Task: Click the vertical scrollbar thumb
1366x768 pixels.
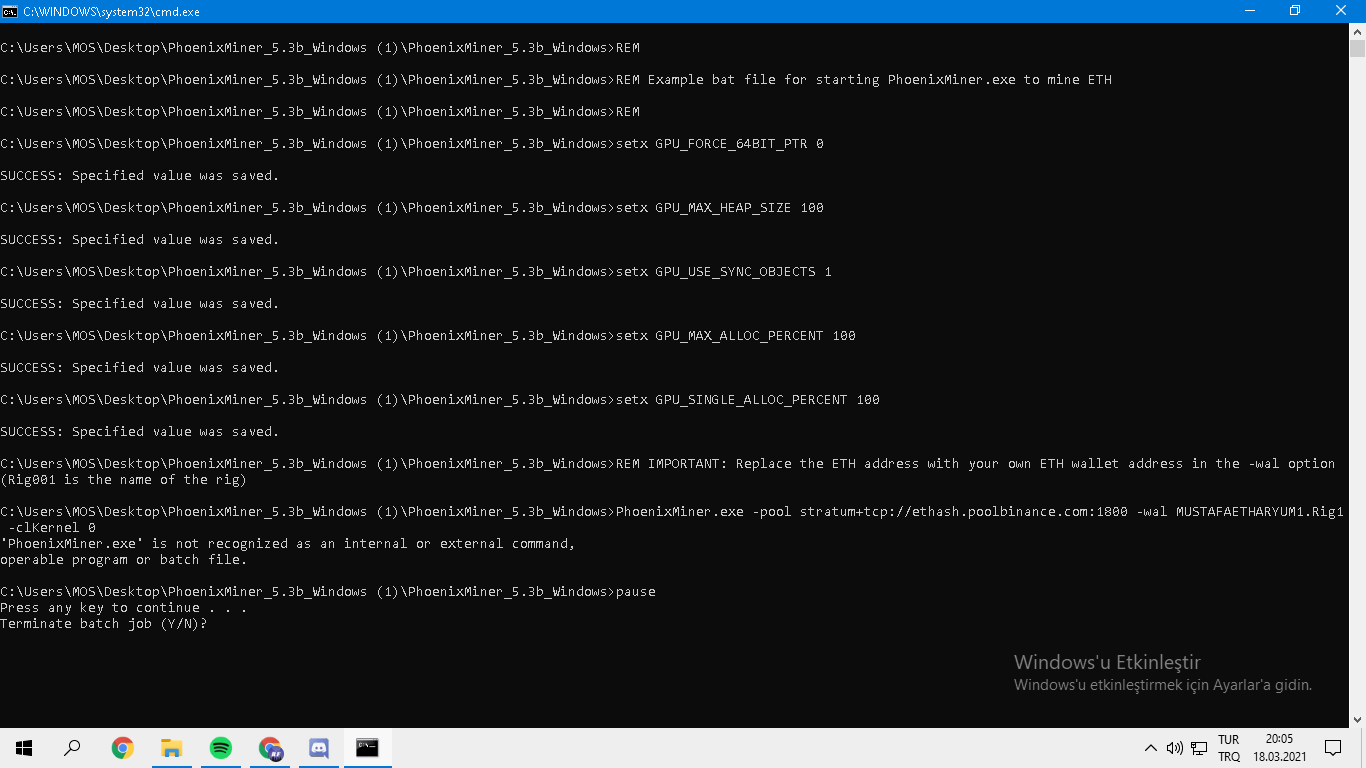Action: (x=1357, y=49)
